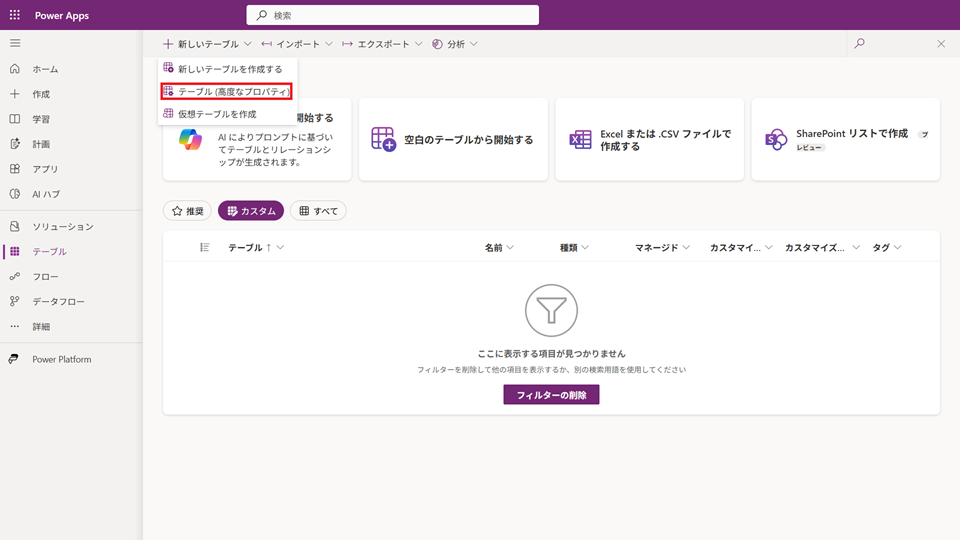
Task: Open the インポート dropdown
Action: click(x=297, y=44)
